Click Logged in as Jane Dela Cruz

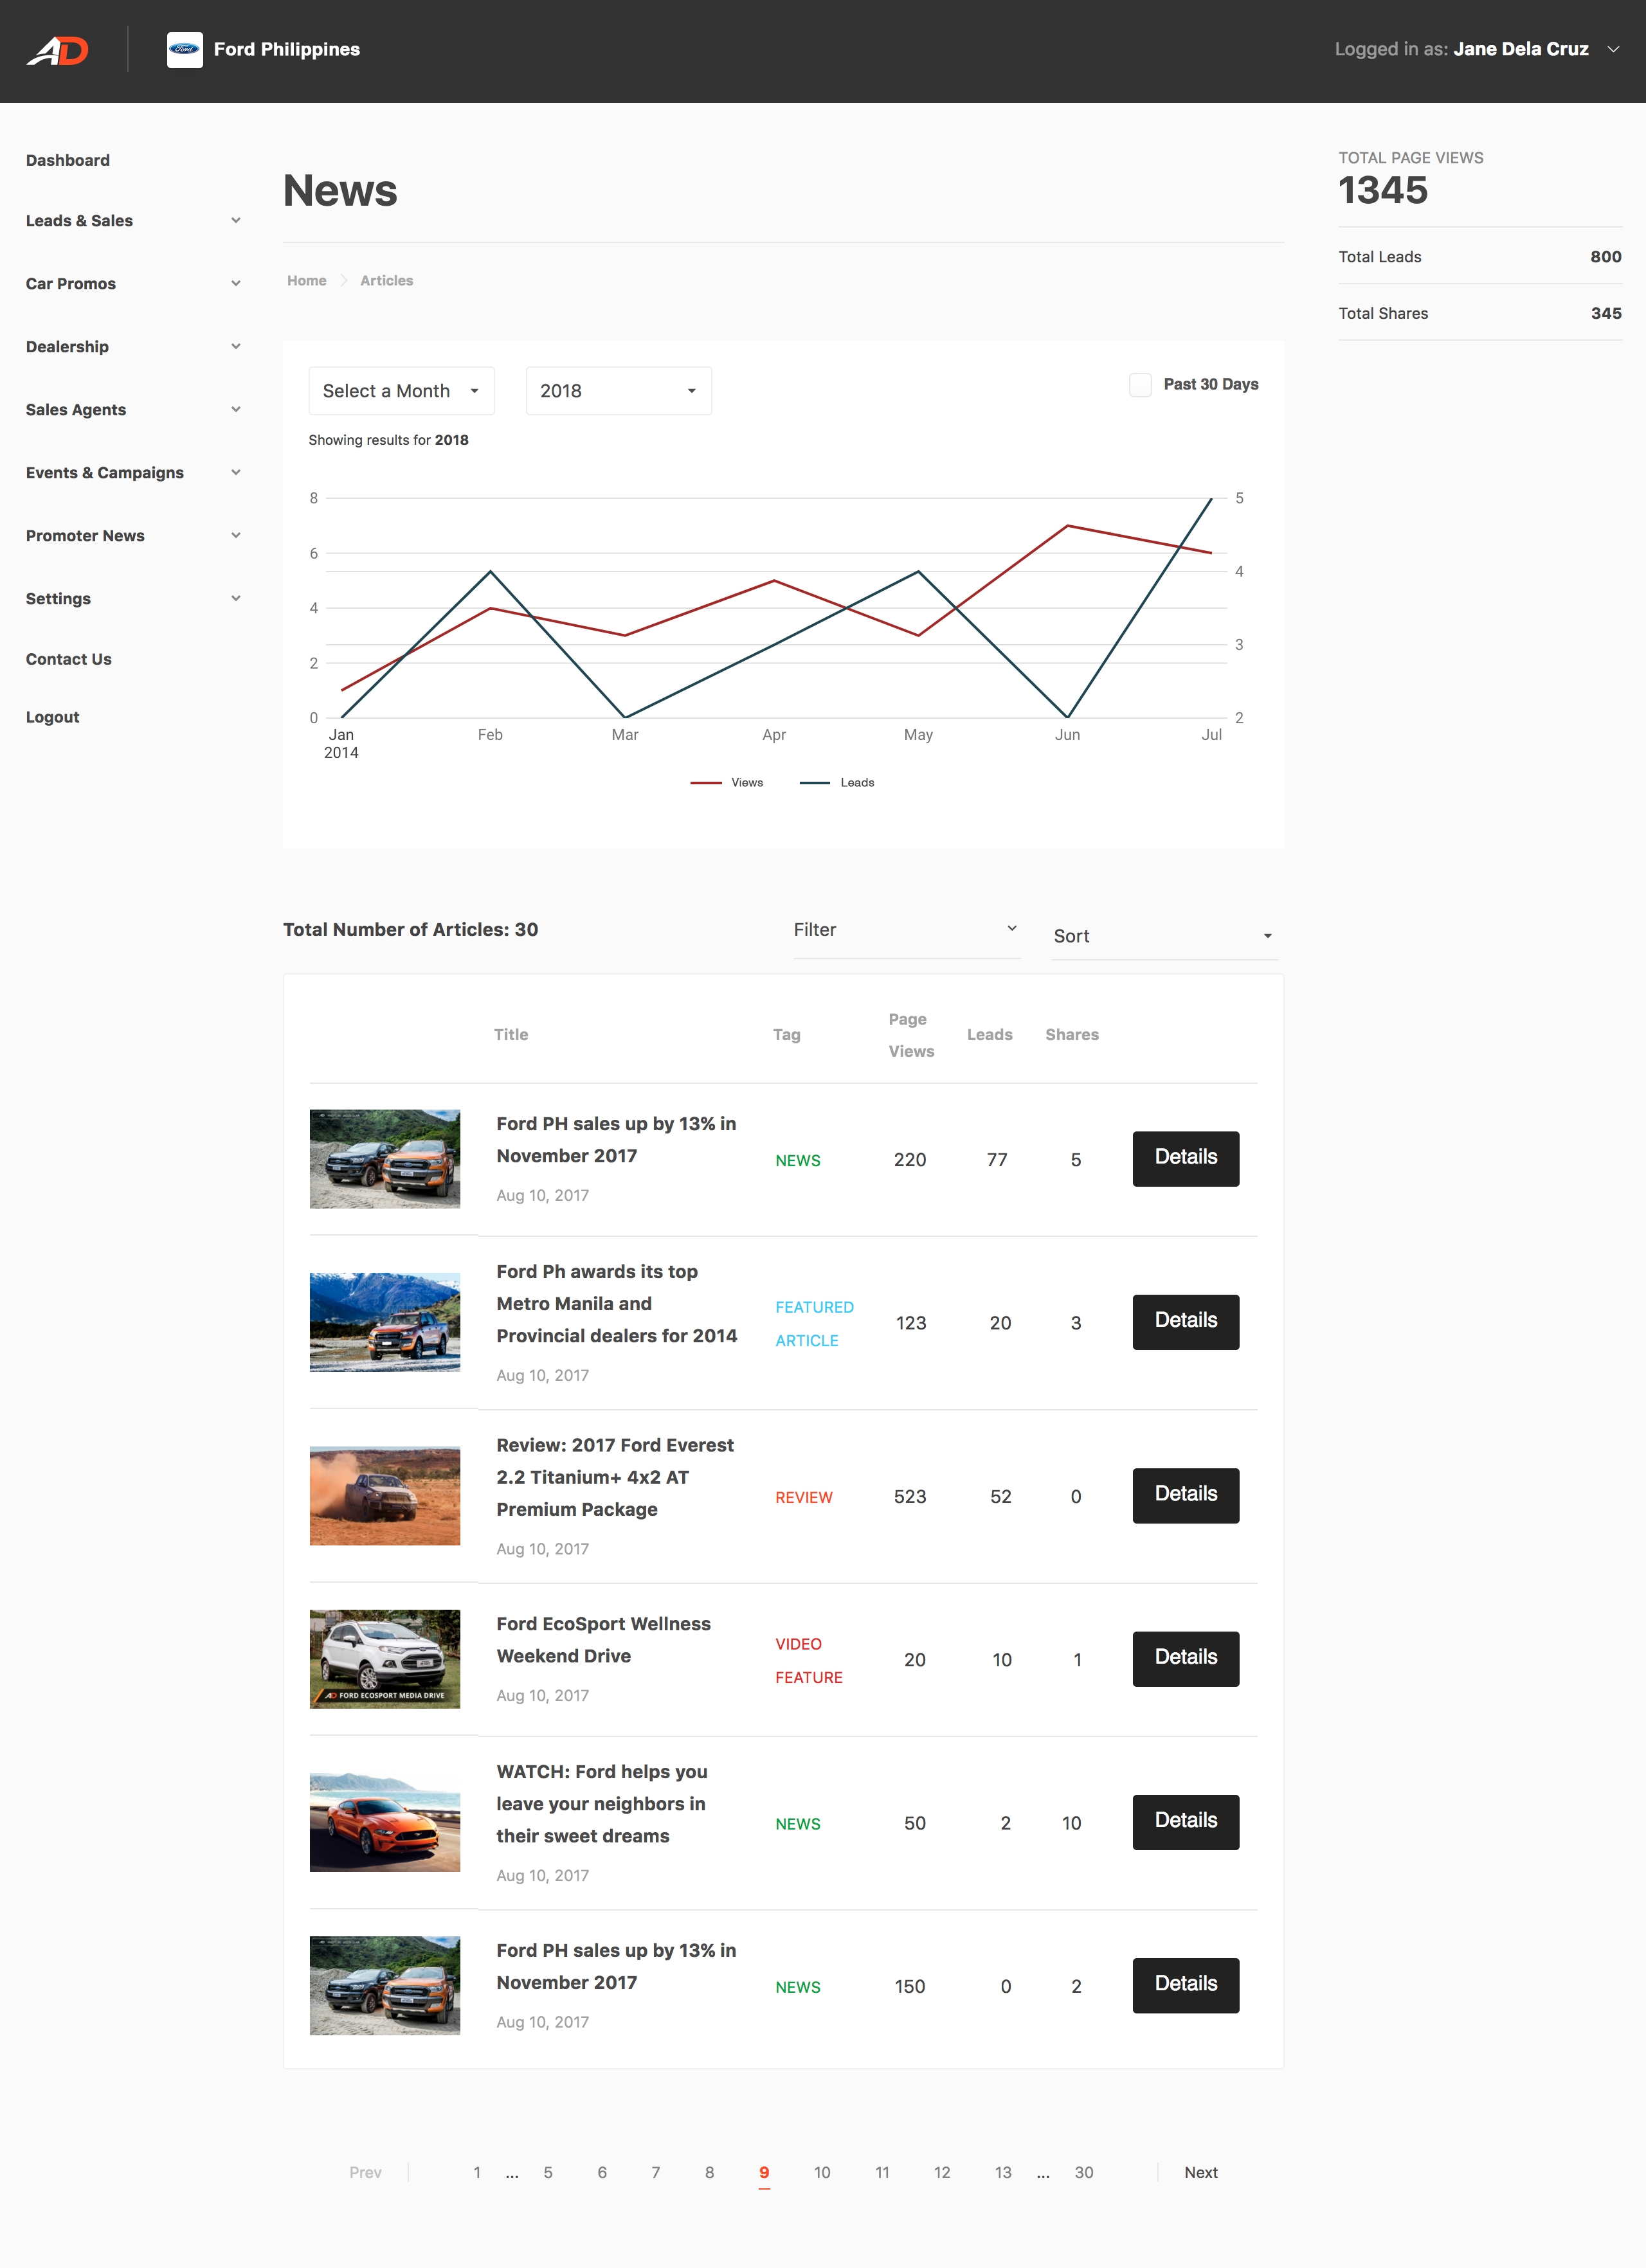pyautogui.click(x=1461, y=49)
